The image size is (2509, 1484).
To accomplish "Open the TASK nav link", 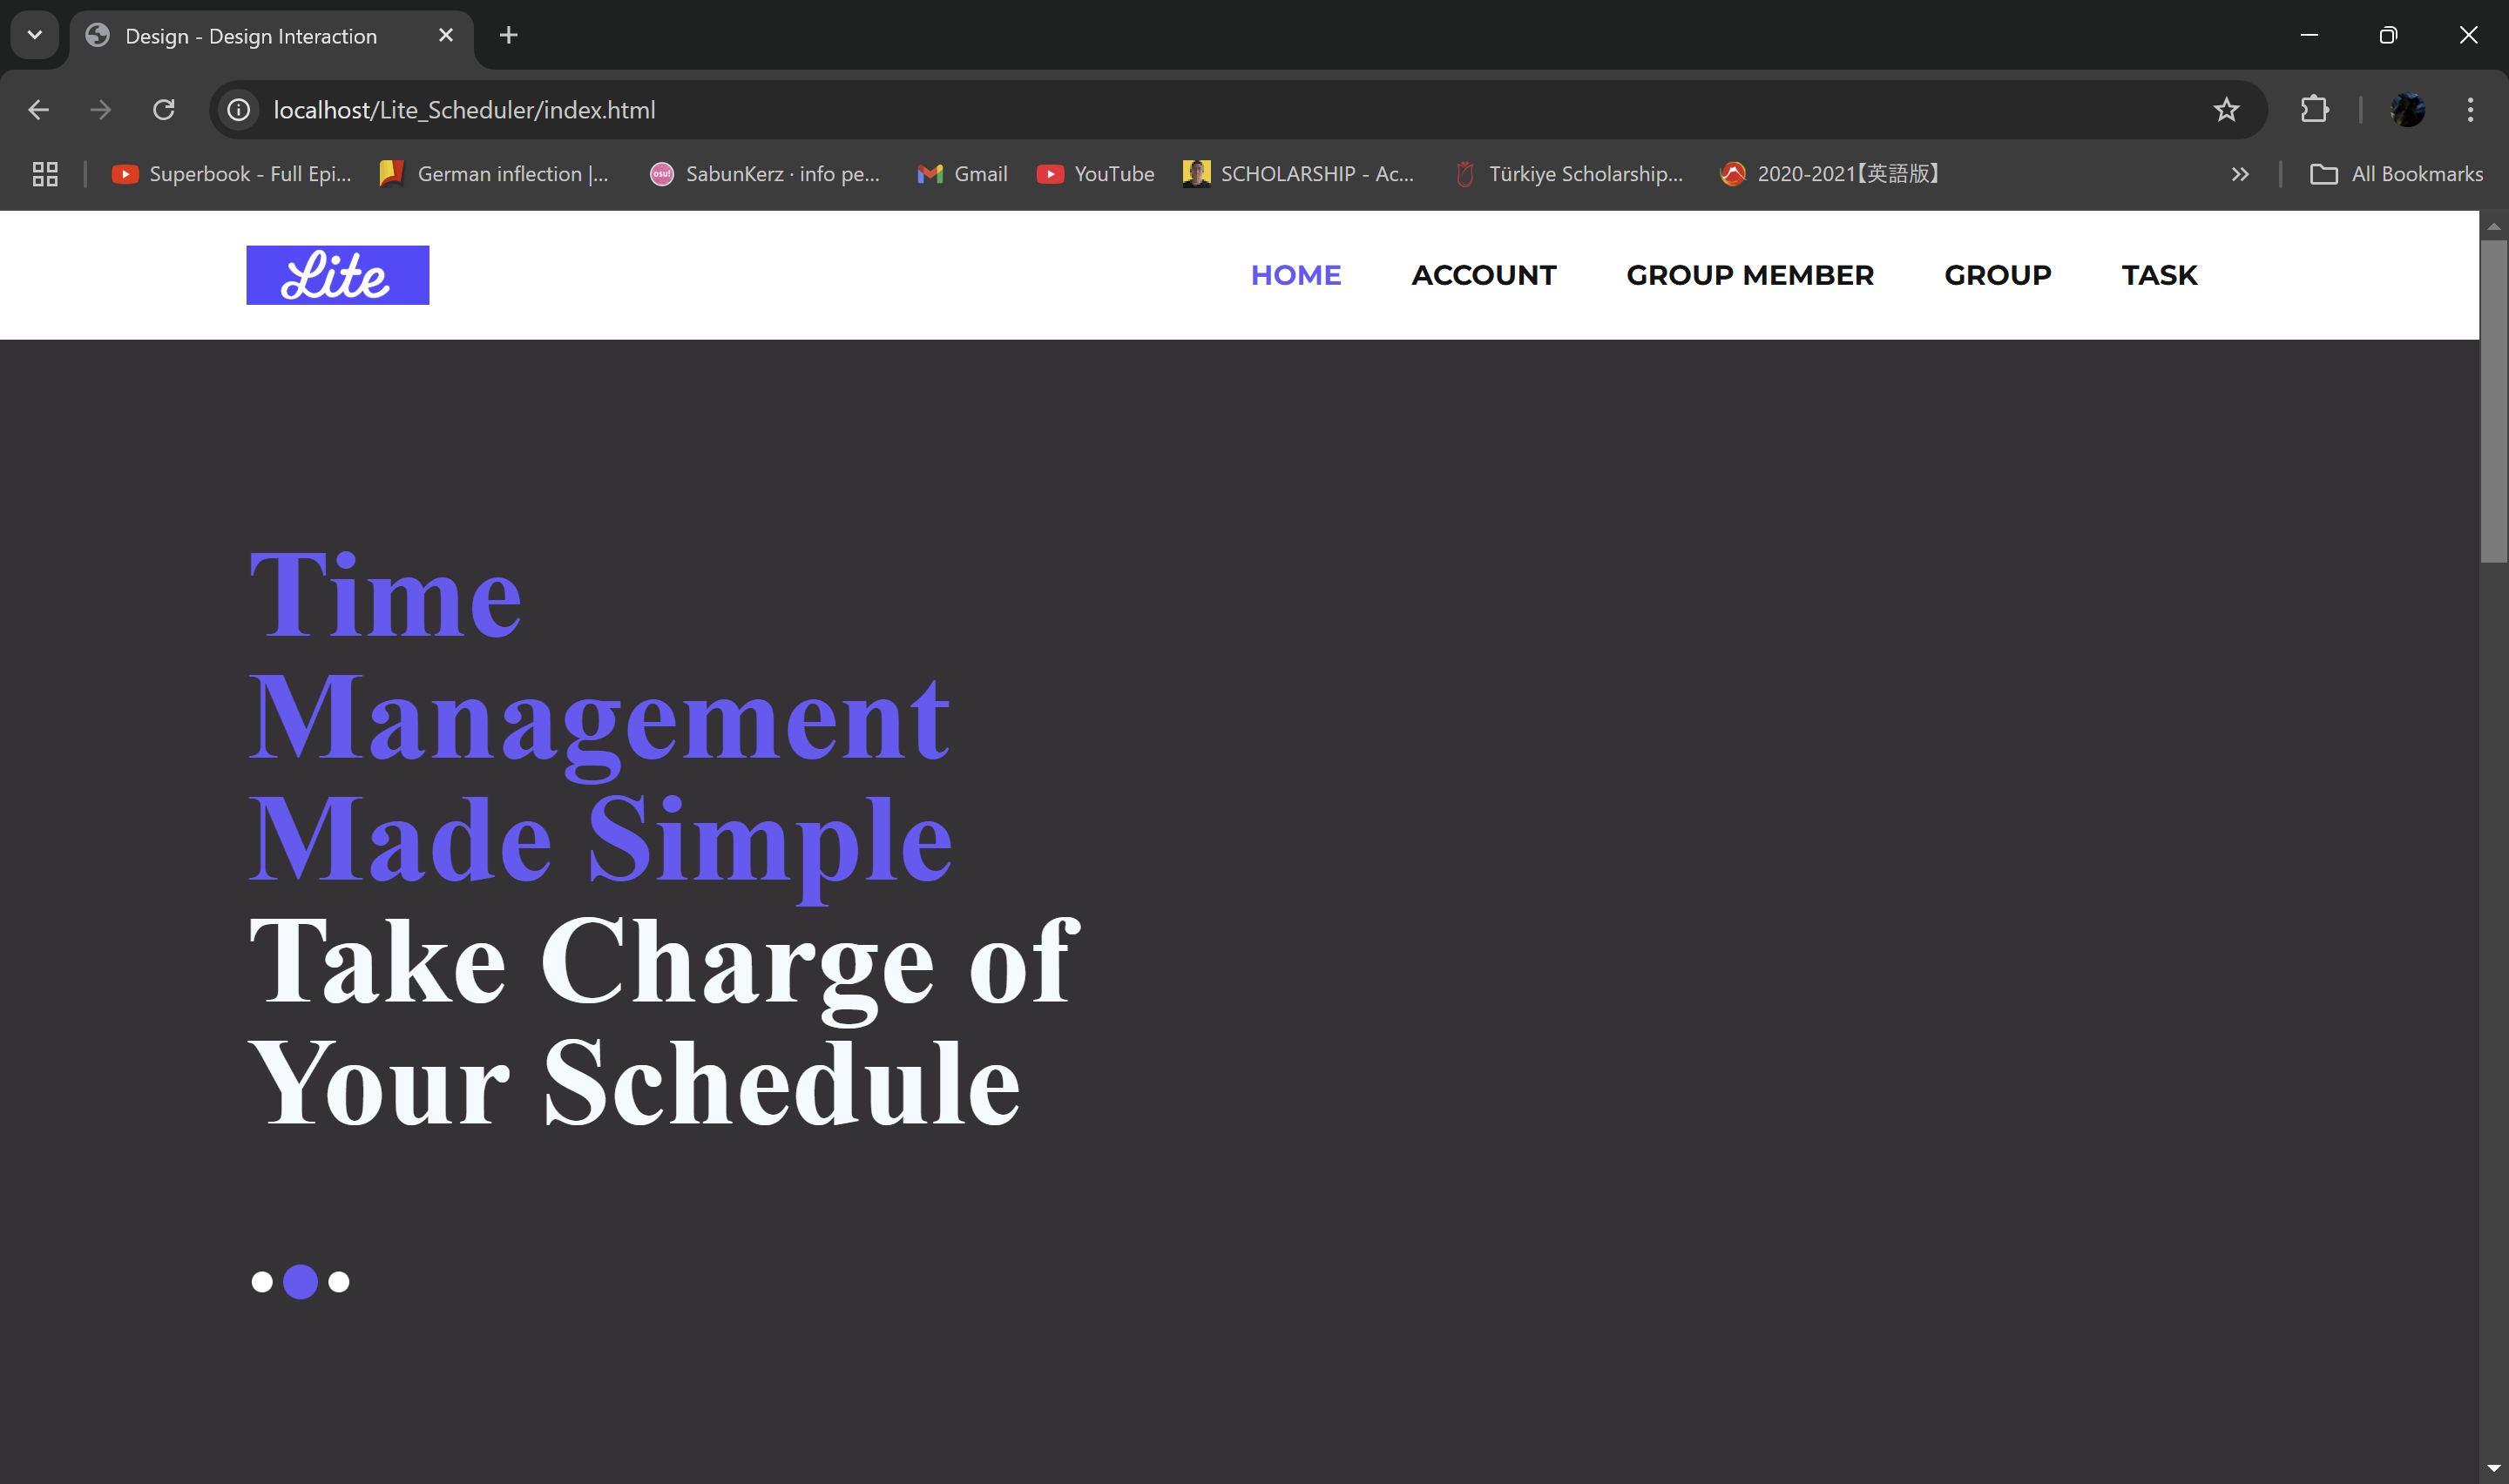I will click(2159, 275).
